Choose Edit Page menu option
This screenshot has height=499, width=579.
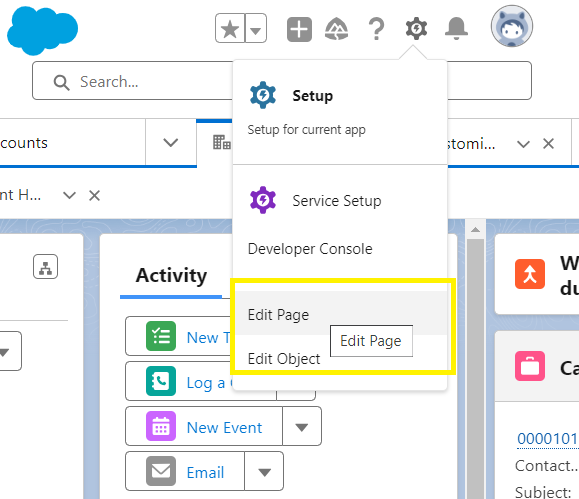tap(340, 314)
